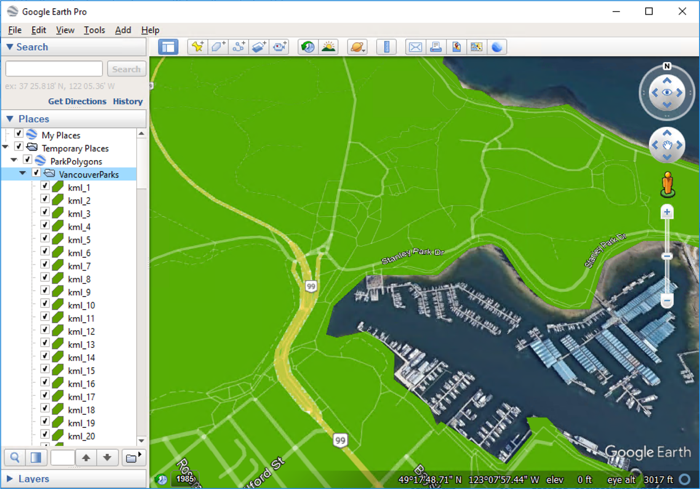Uncheck the Temporary Places checkbox

[19, 146]
